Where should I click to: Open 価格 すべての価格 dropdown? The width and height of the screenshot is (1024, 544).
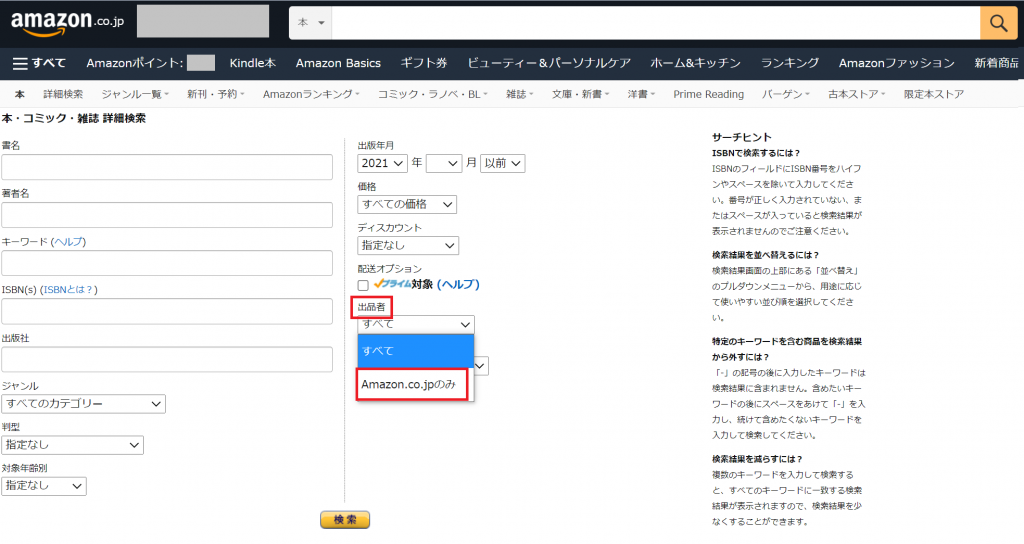(407, 204)
